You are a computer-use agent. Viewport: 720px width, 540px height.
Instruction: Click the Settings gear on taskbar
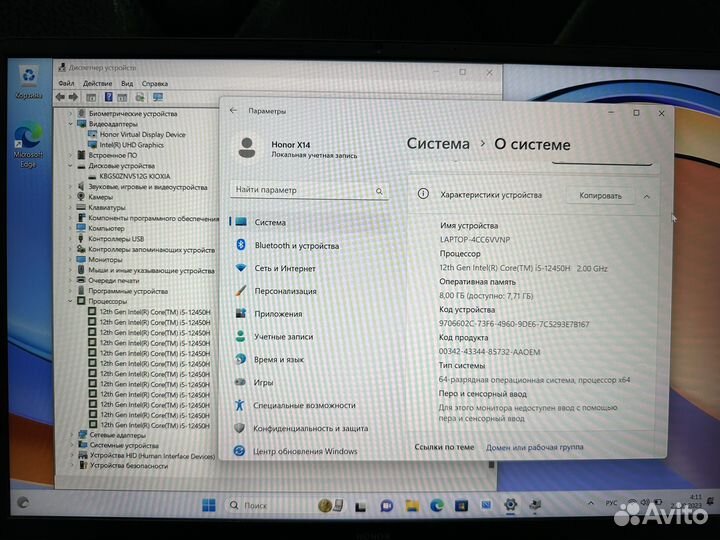point(510,505)
